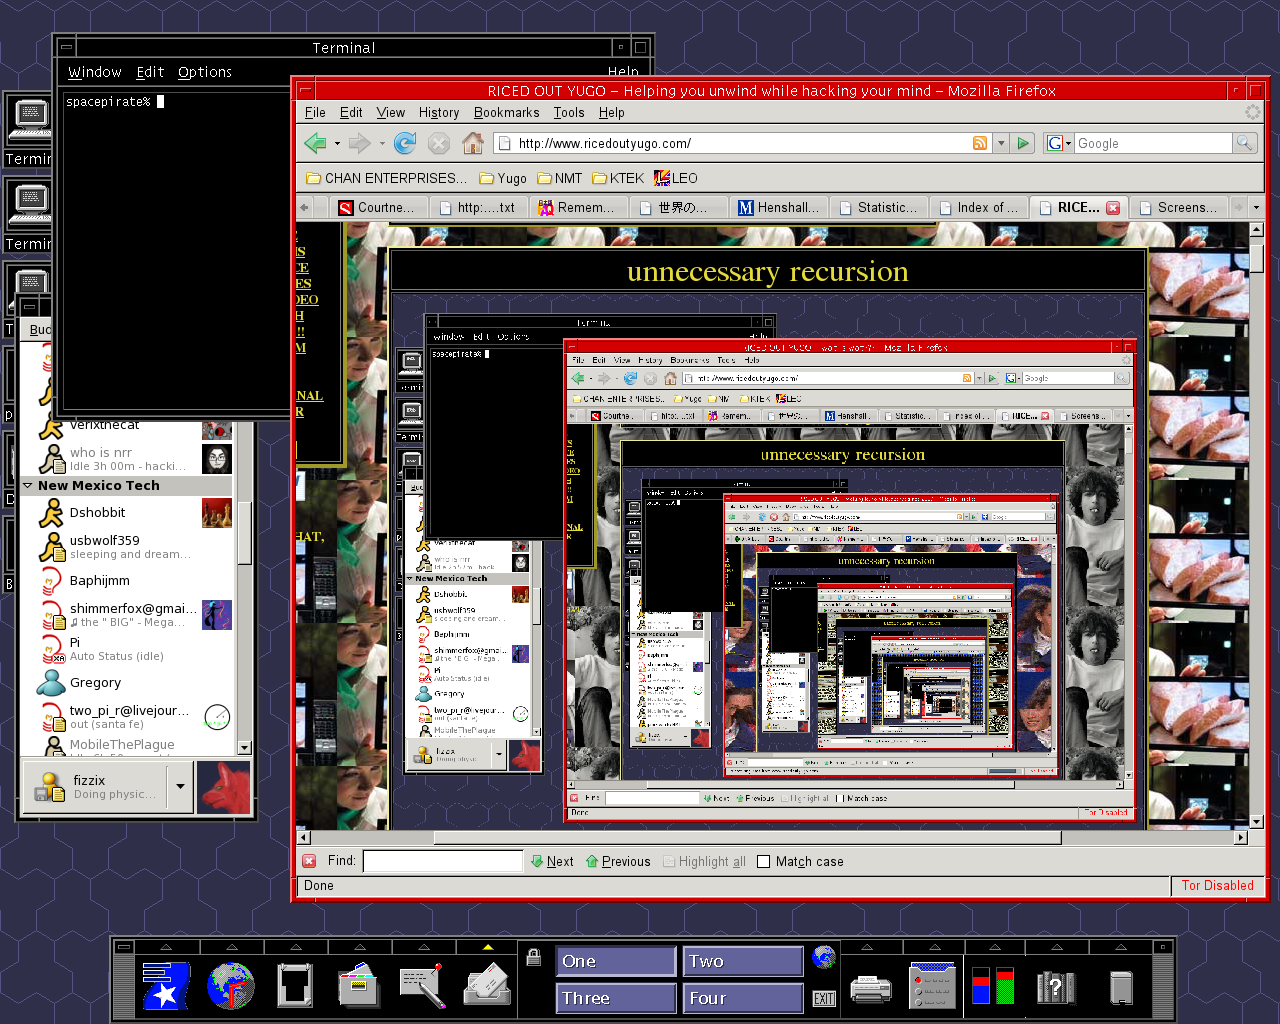Open the subpanel arrow above the trash icon
Image resolution: width=1280 pixels, height=1024 pixels.
click(1121, 946)
